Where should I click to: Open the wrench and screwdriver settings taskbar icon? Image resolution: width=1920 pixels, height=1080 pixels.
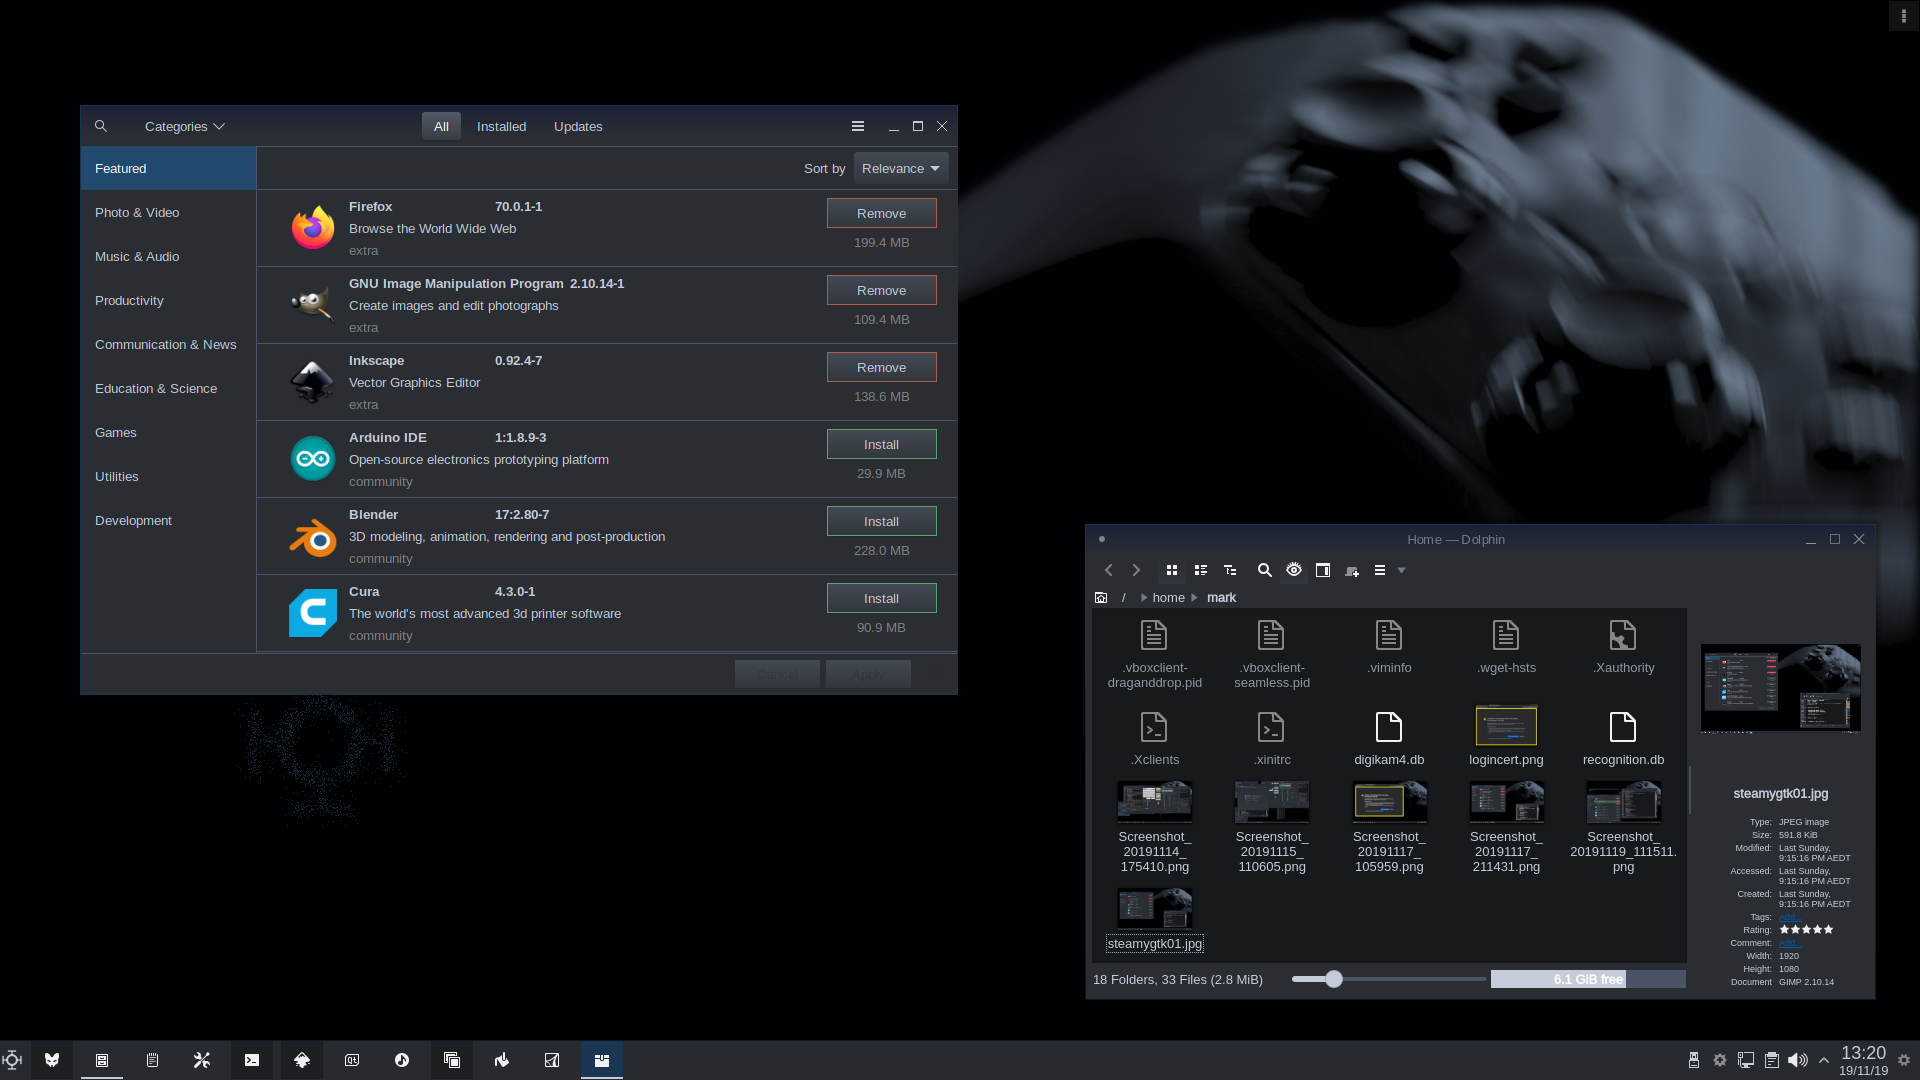202,1060
